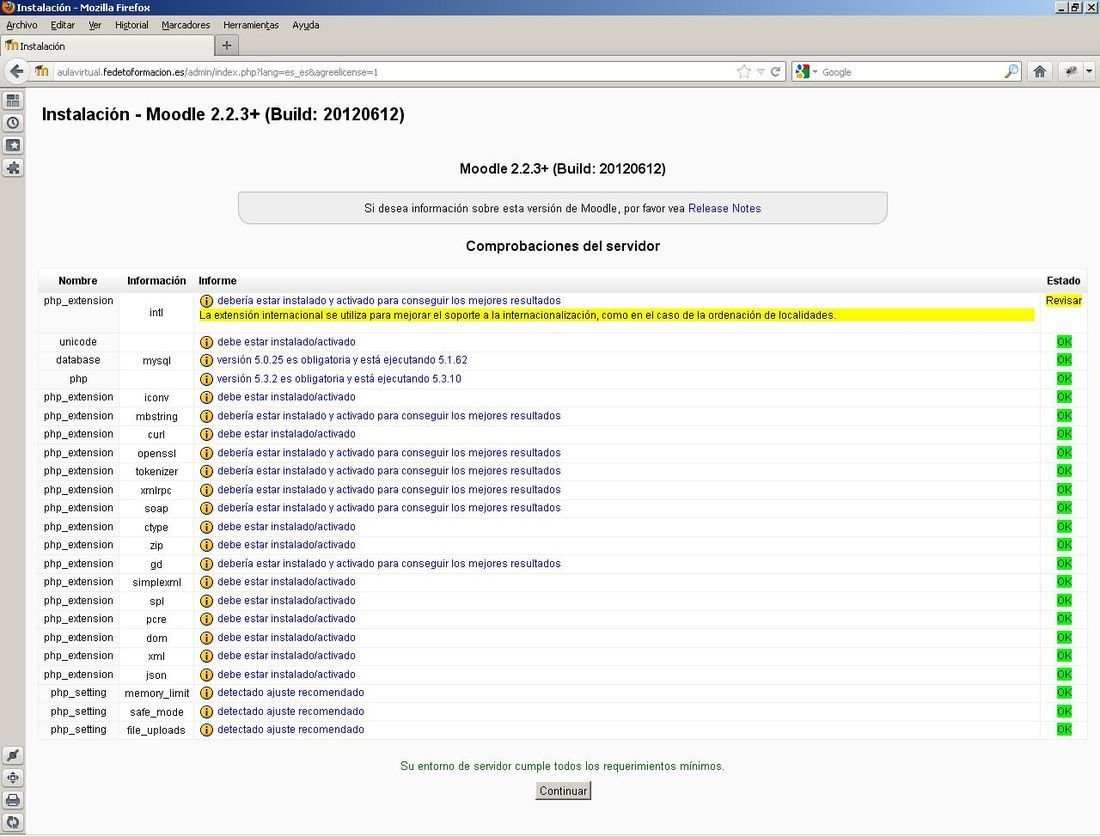Click the info icon in the file_uploads row

(x=206, y=730)
